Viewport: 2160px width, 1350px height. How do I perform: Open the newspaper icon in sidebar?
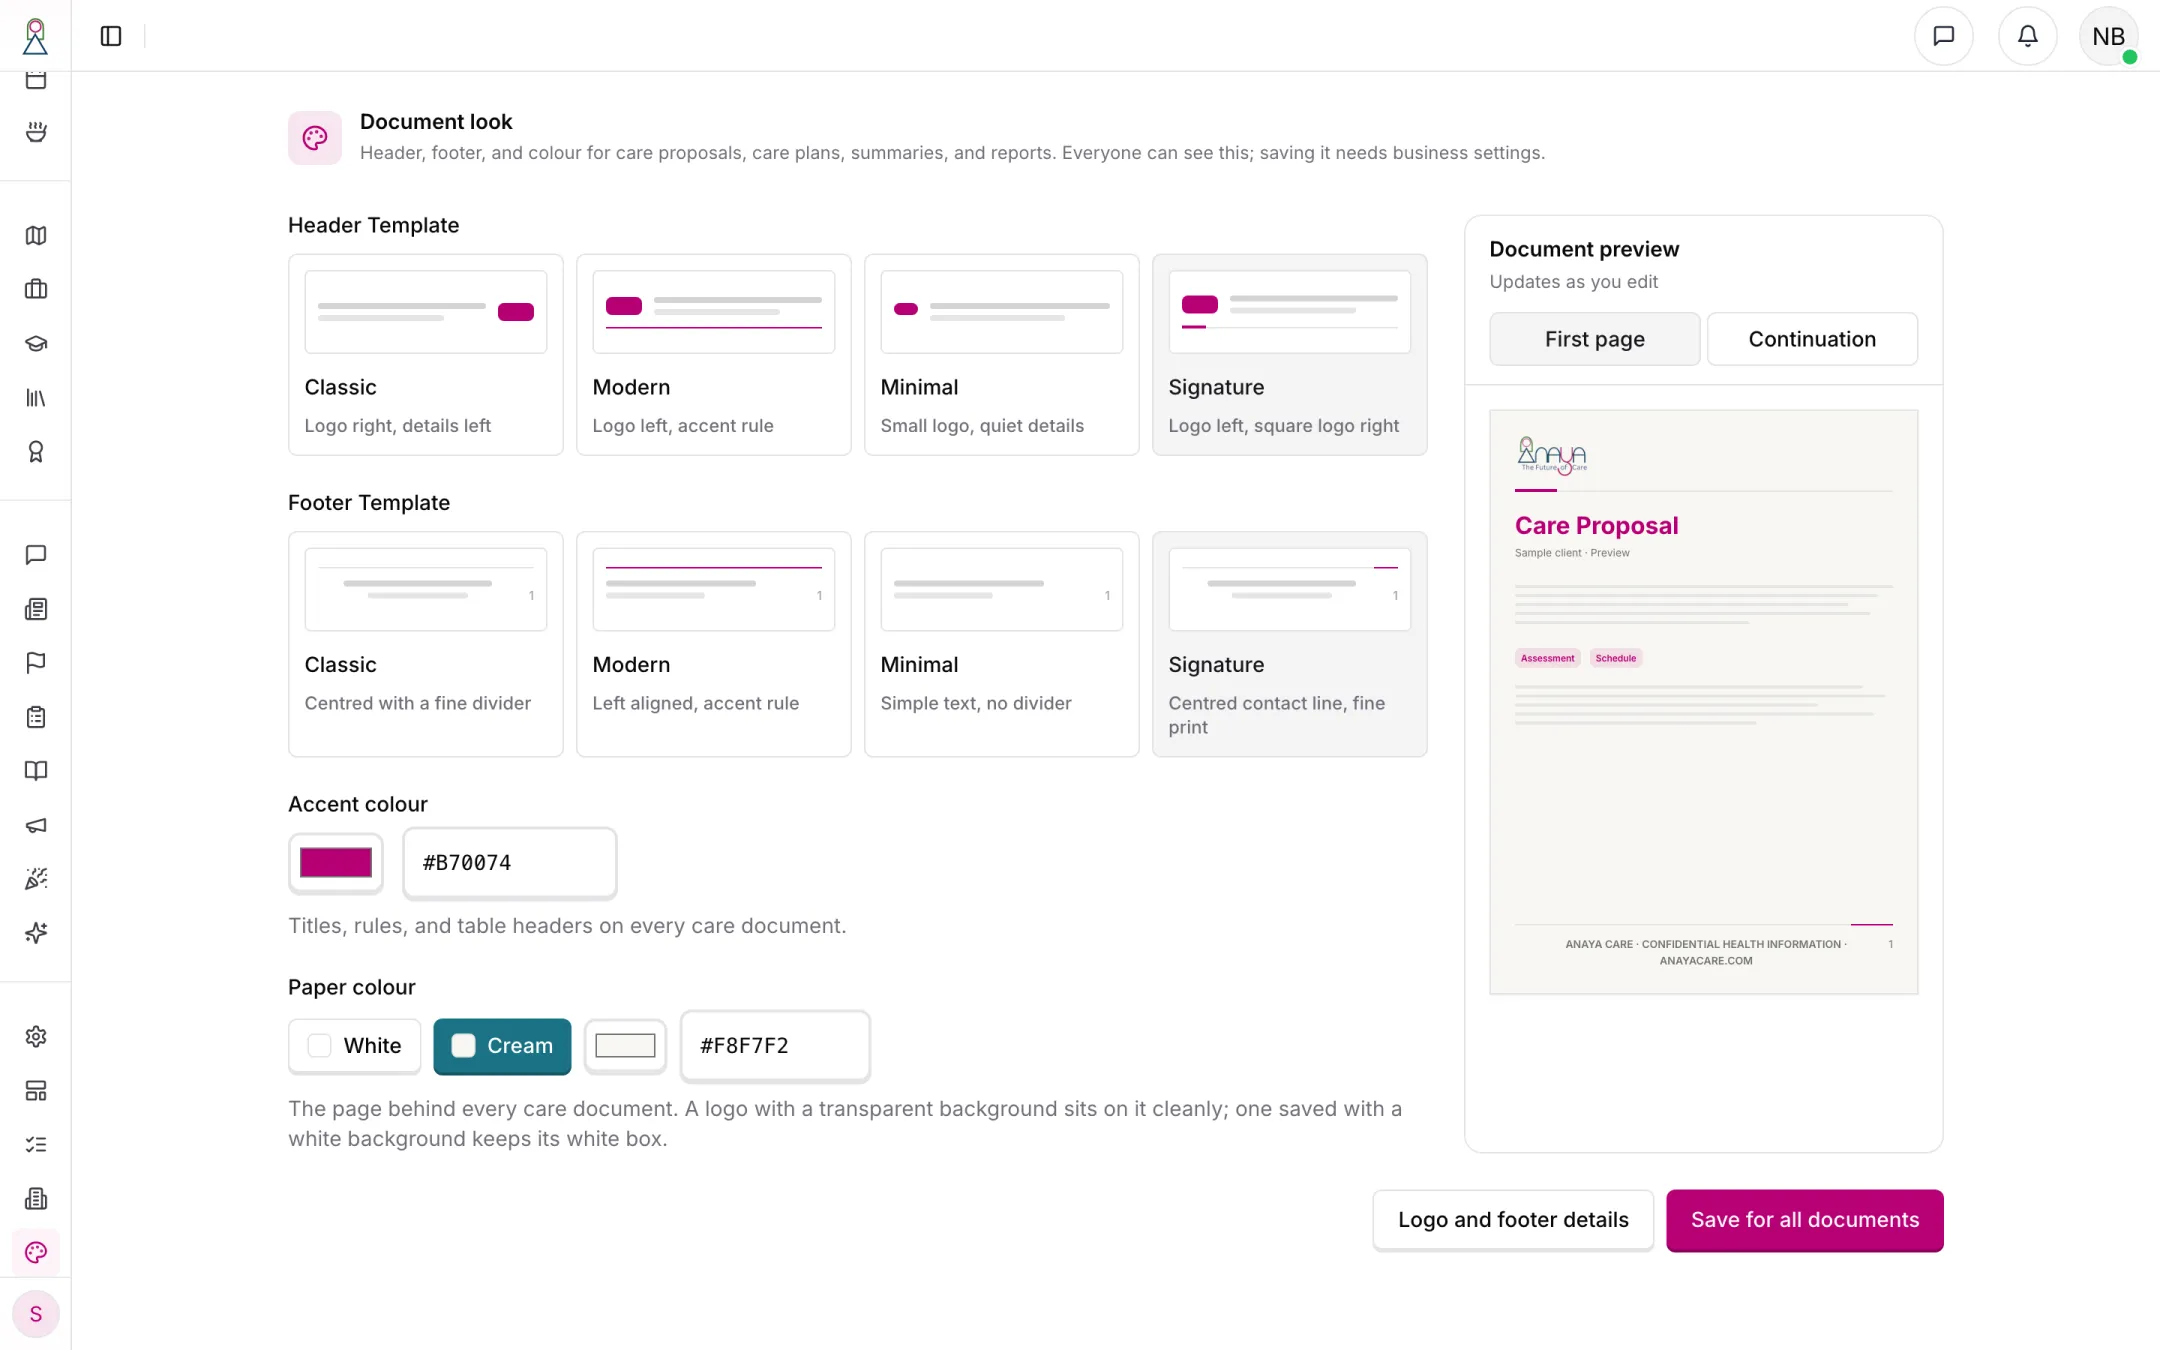(x=36, y=608)
